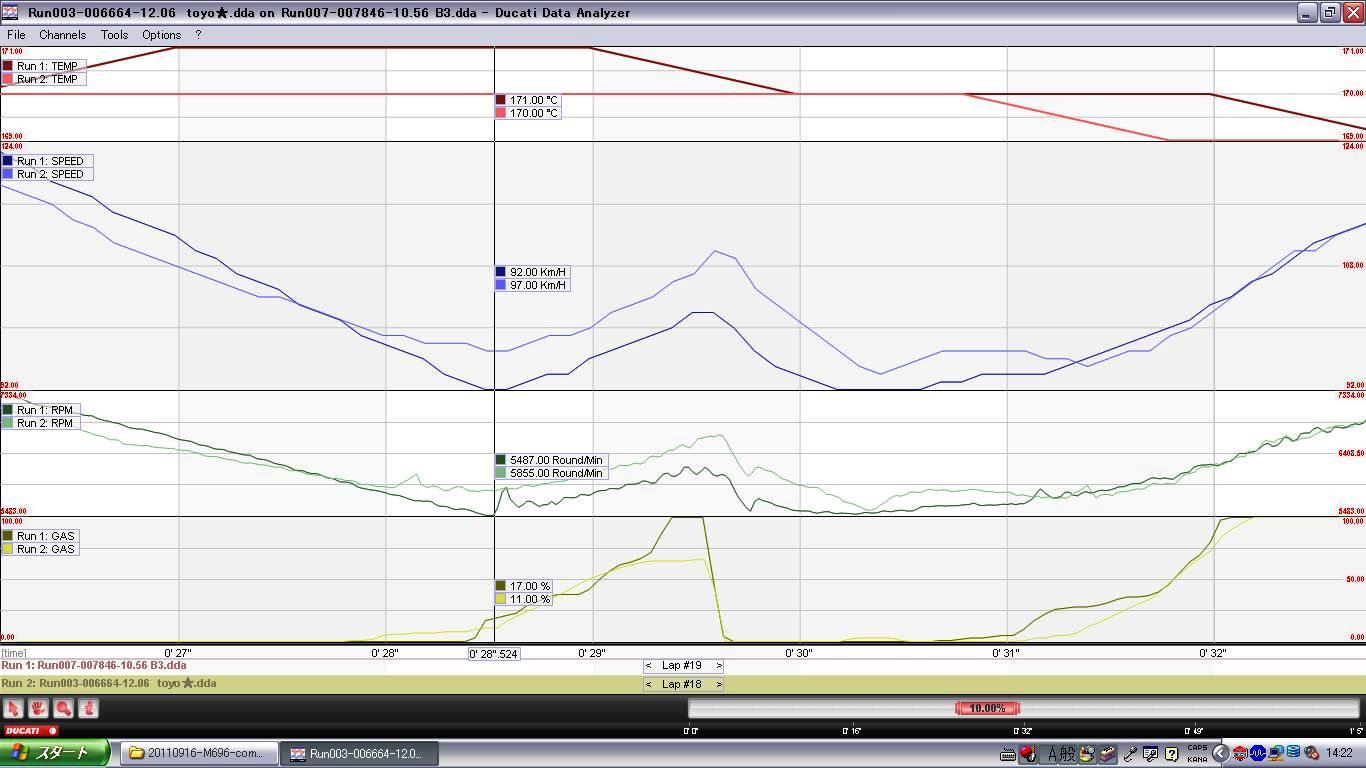Click the Run 2: GAS legend entry
Viewport: 1366px width, 768px height.
[x=41, y=549]
